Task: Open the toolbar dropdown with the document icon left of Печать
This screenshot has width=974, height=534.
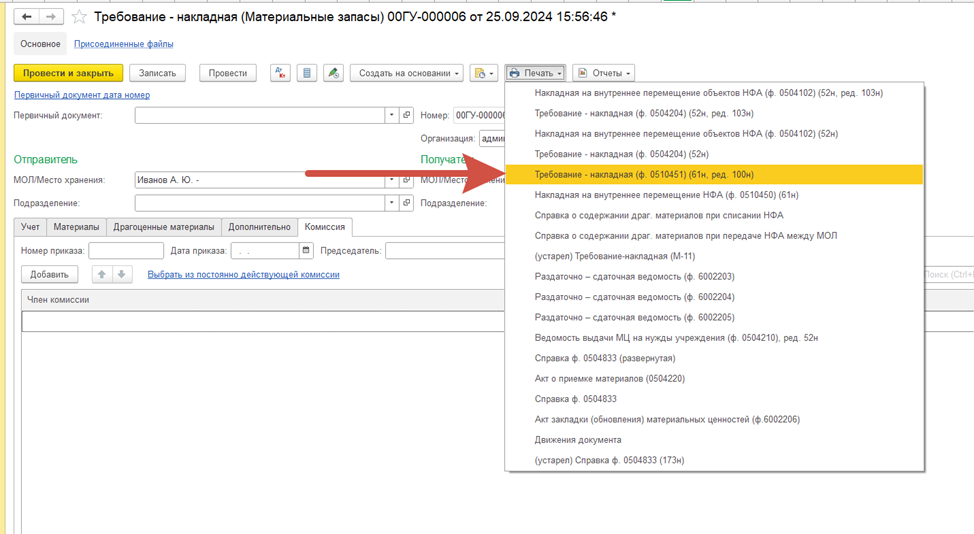Action: point(484,73)
